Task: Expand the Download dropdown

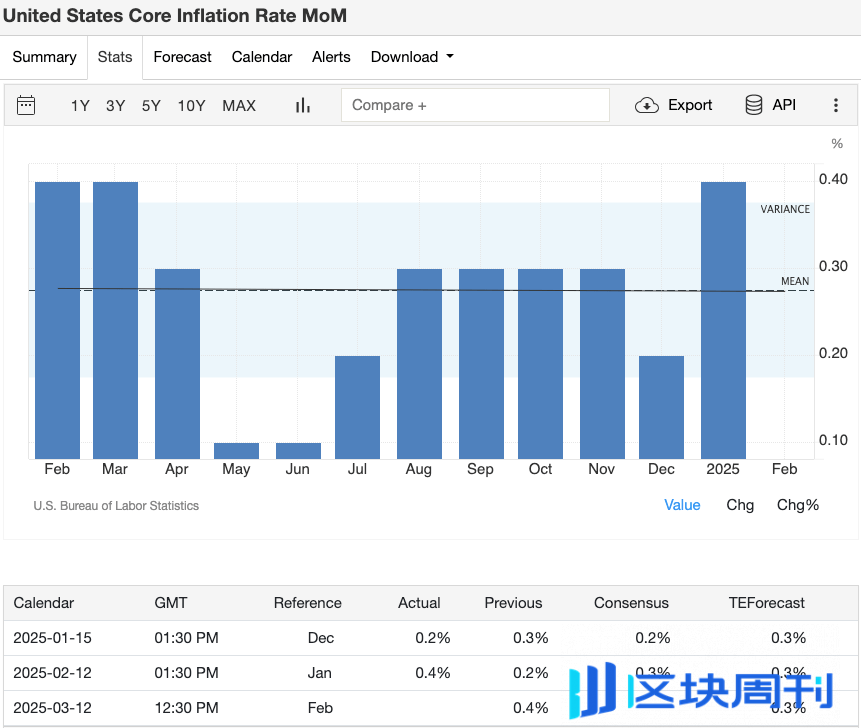Action: coord(412,57)
